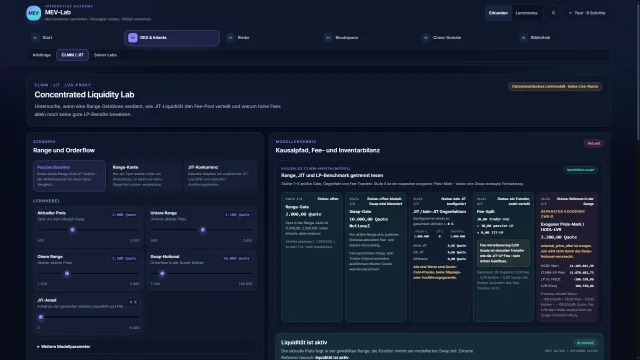Adjust the Untere Range slider
Image resolution: width=640 pixels, height=360 pixels.
click(x=201, y=230)
